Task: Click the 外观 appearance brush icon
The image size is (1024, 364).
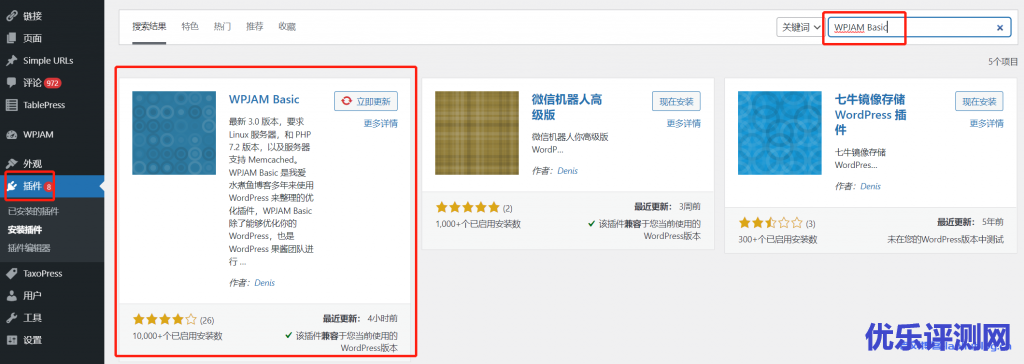Action: tap(11, 163)
